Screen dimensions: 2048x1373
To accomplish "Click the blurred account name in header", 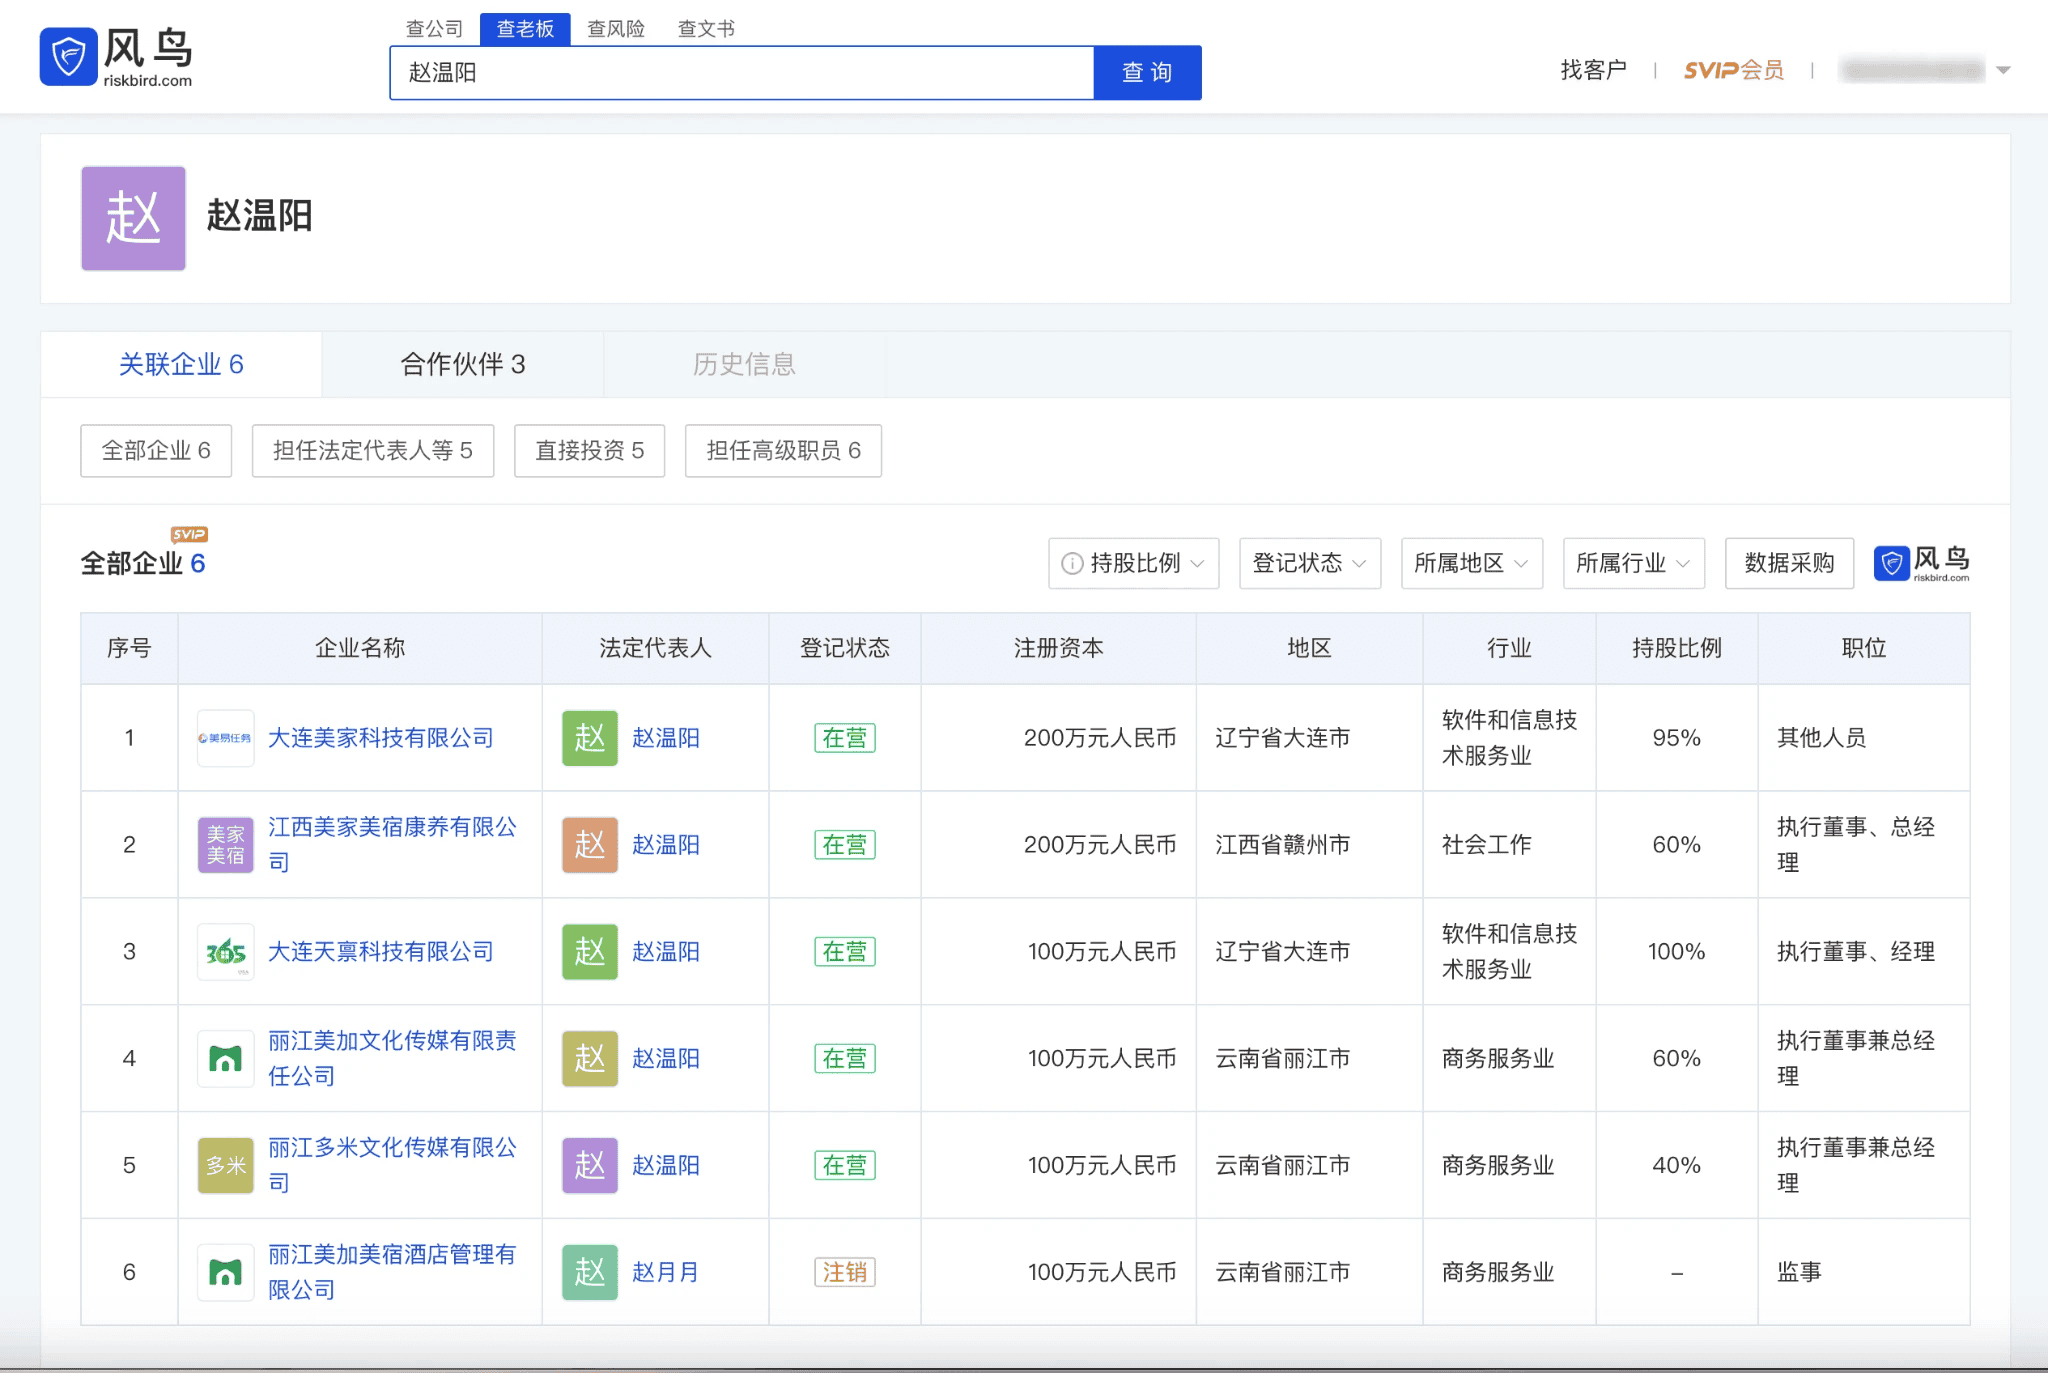I will (1913, 70).
